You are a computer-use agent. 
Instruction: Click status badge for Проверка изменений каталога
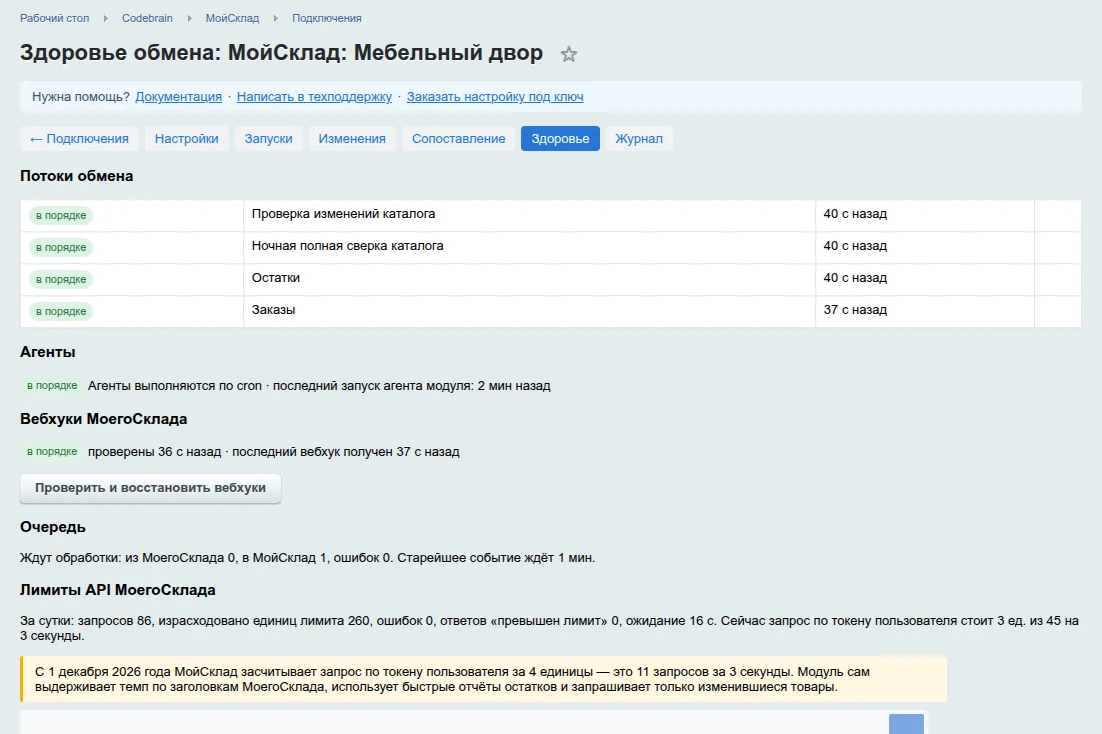coord(61,215)
